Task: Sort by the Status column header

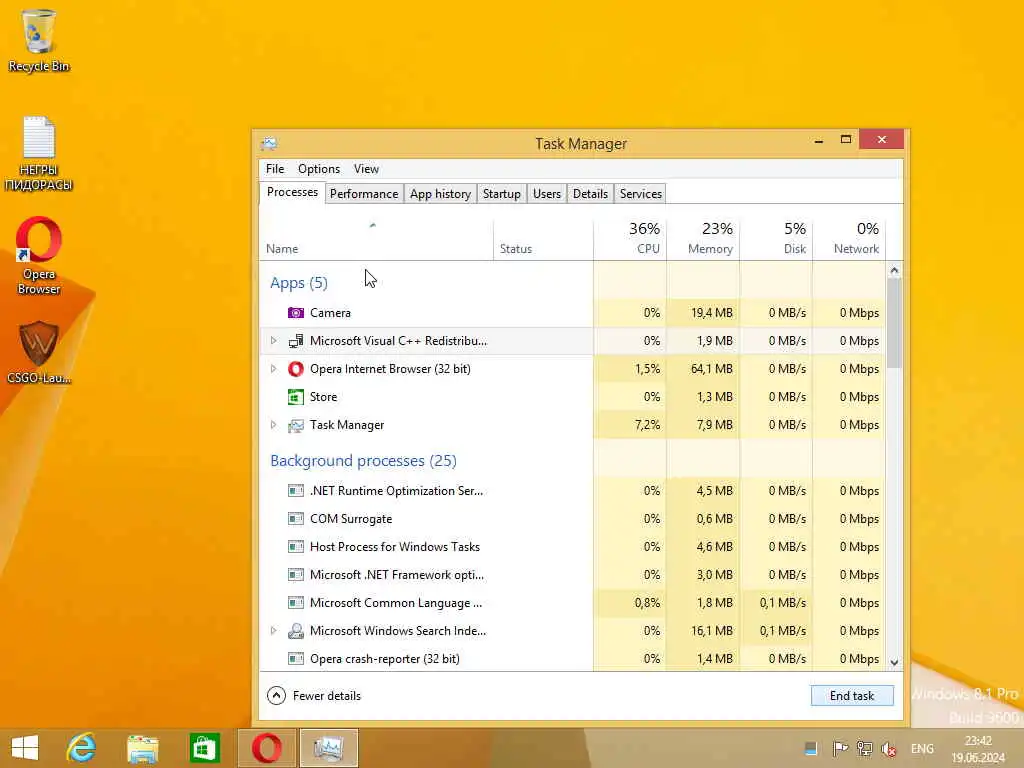Action: (543, 240)
